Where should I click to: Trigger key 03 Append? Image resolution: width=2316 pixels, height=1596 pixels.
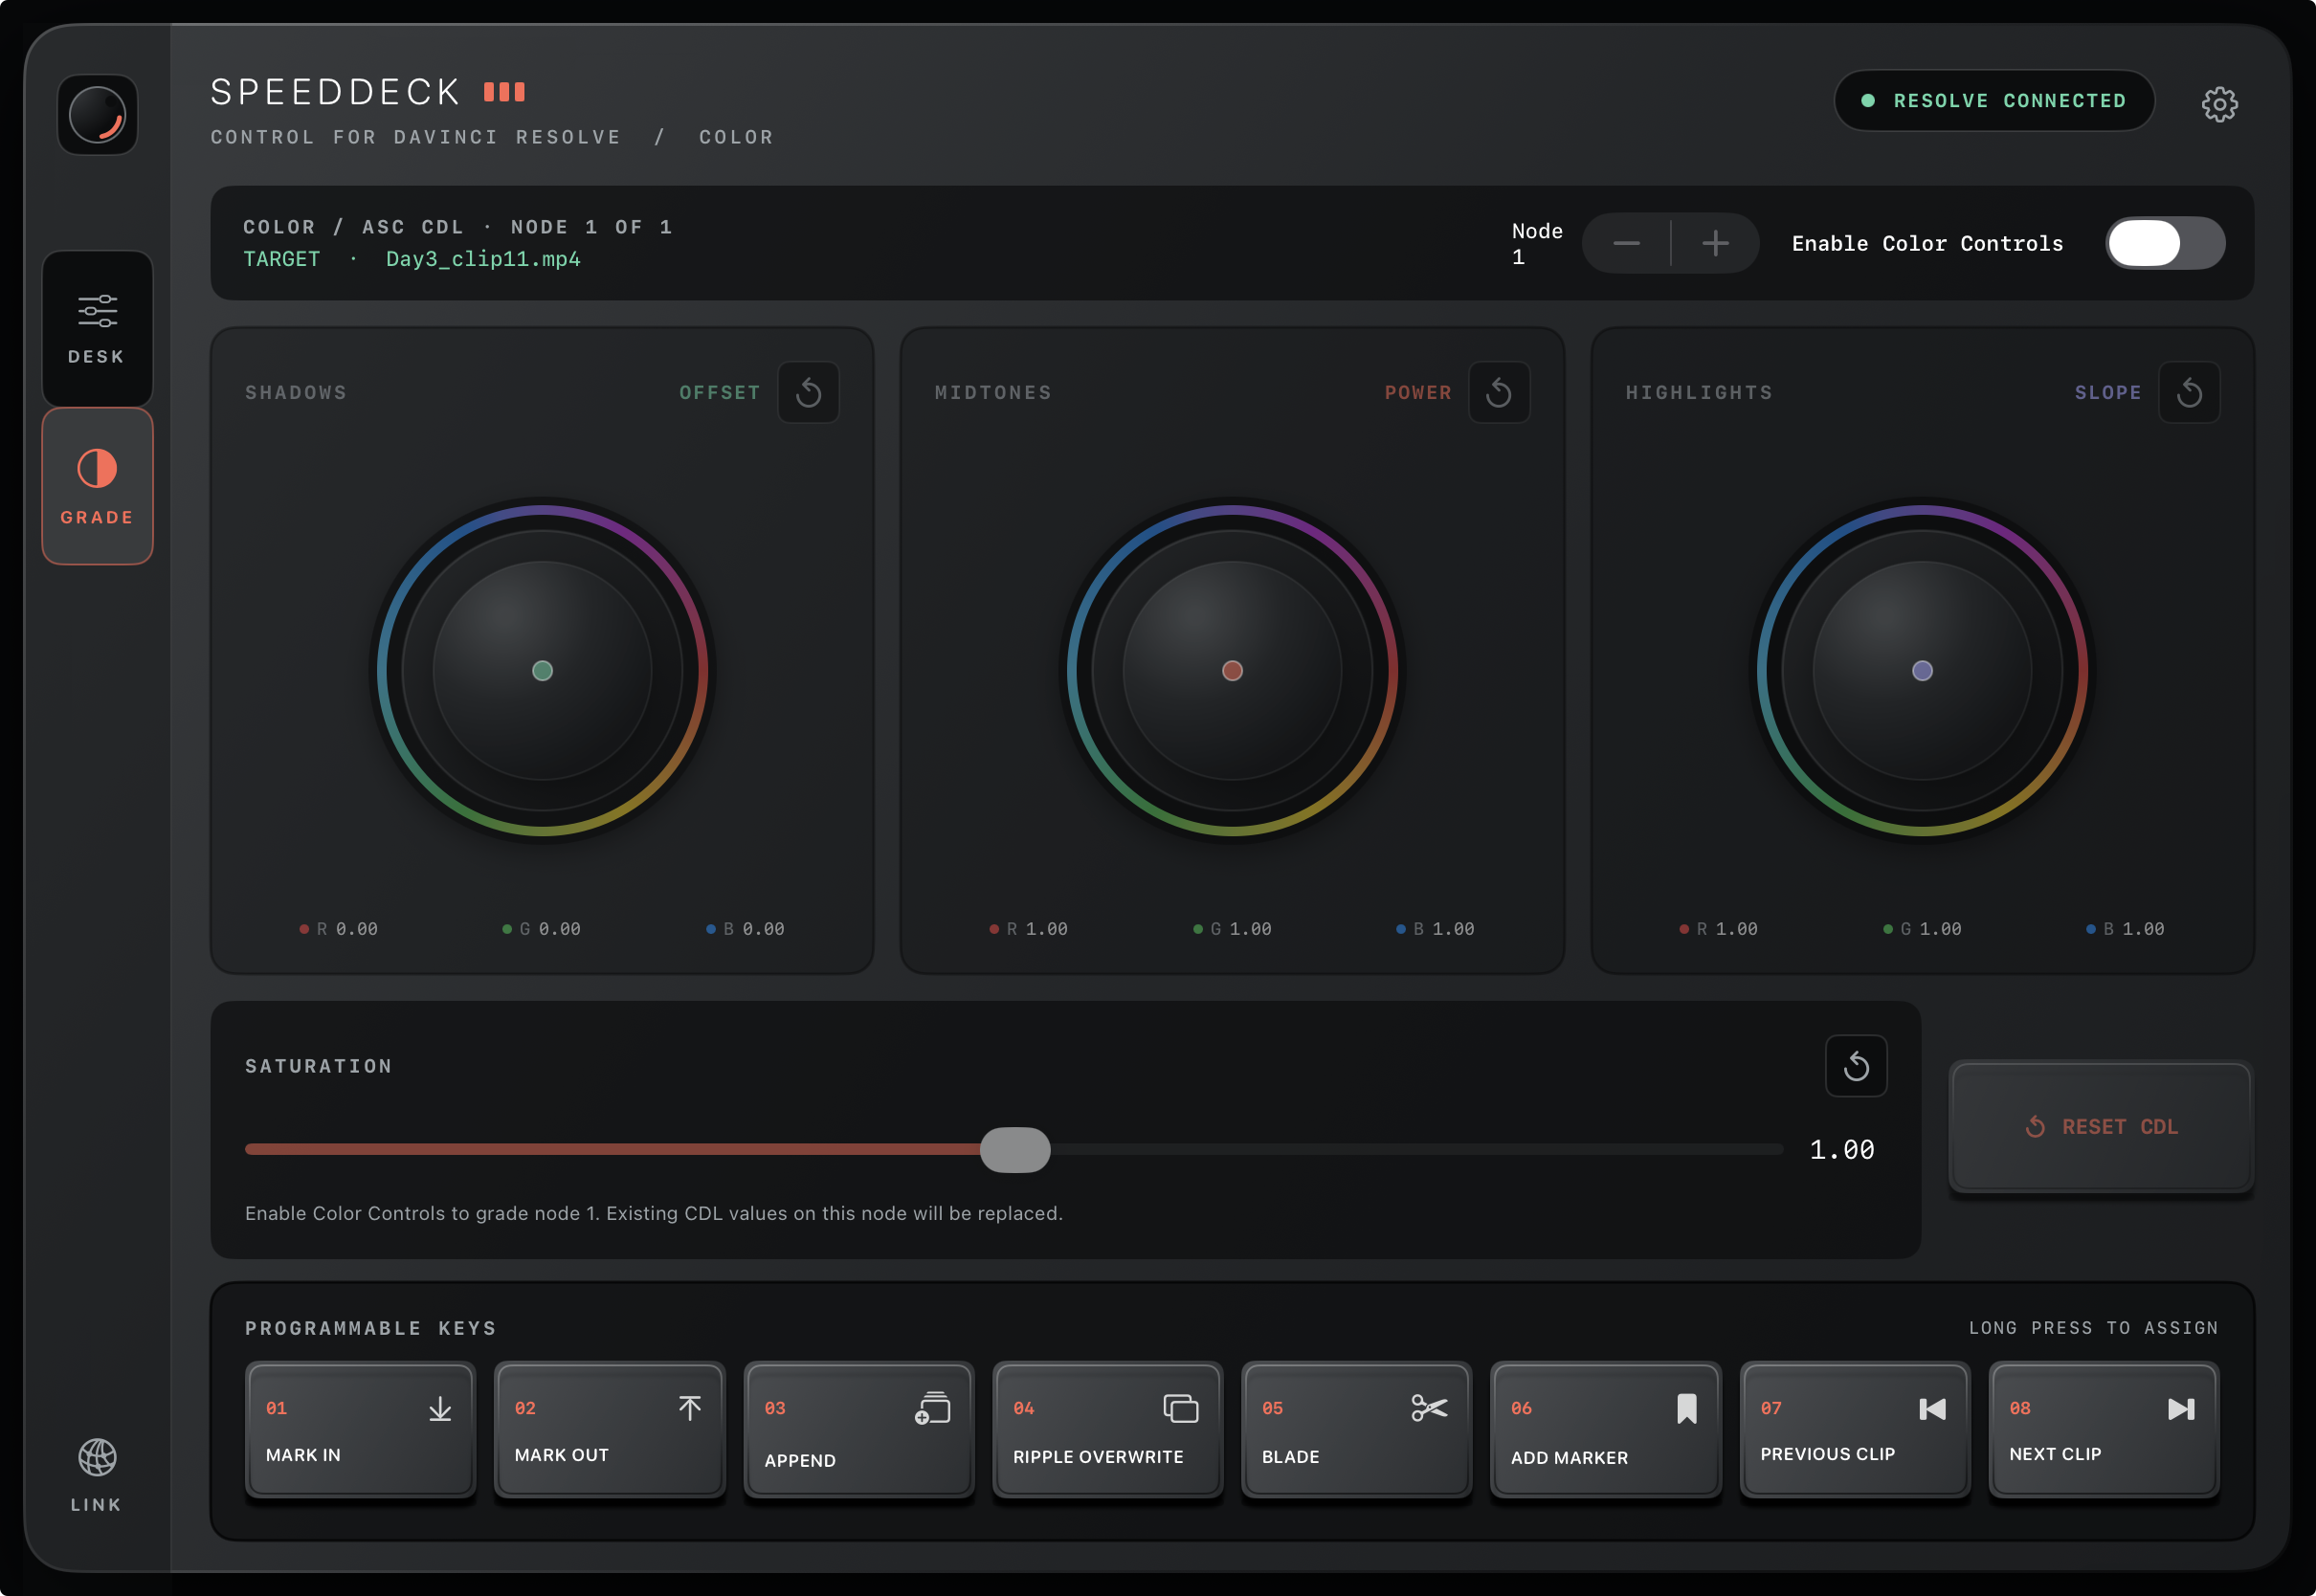pyautogui.click(x=858, y=1429)
